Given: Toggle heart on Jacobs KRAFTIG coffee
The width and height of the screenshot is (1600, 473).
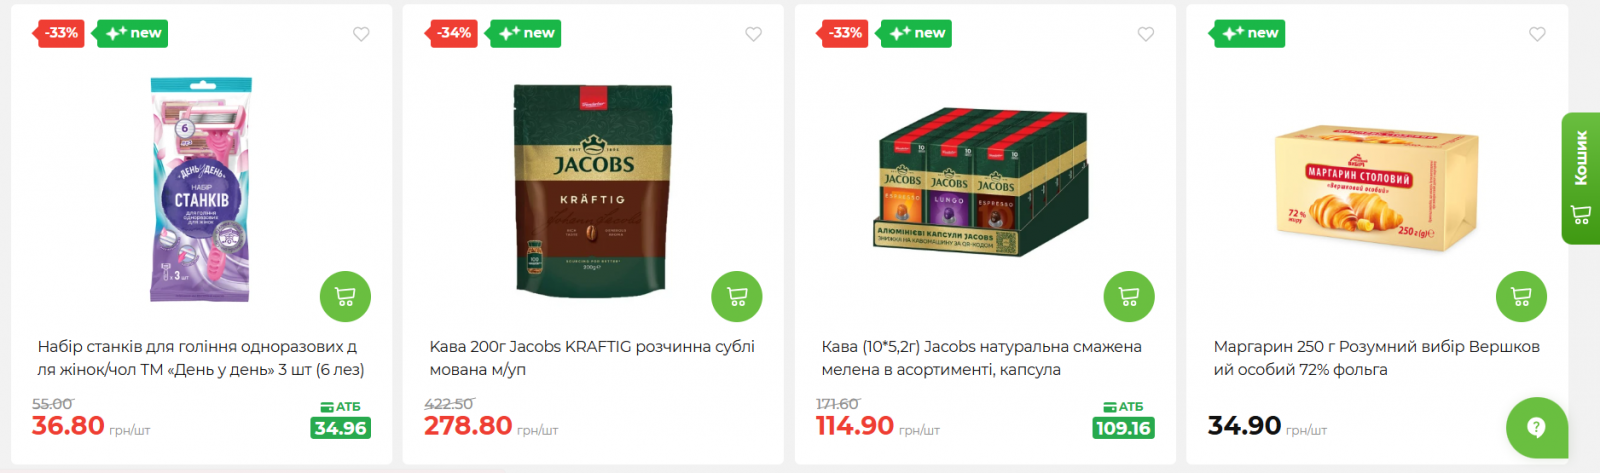Looking at the screenshot, I should (753, 34).
